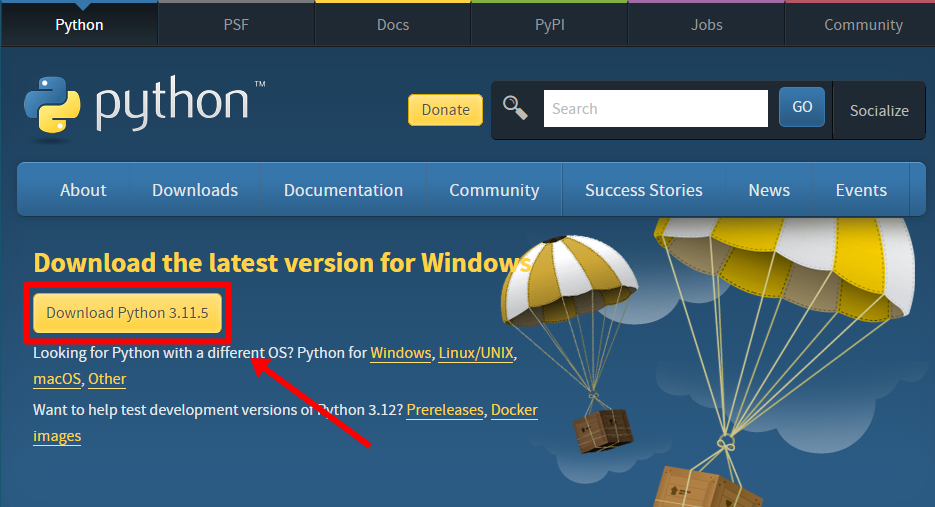Click the GO search button
Screen dimensions: 935x507
point(802,107)
